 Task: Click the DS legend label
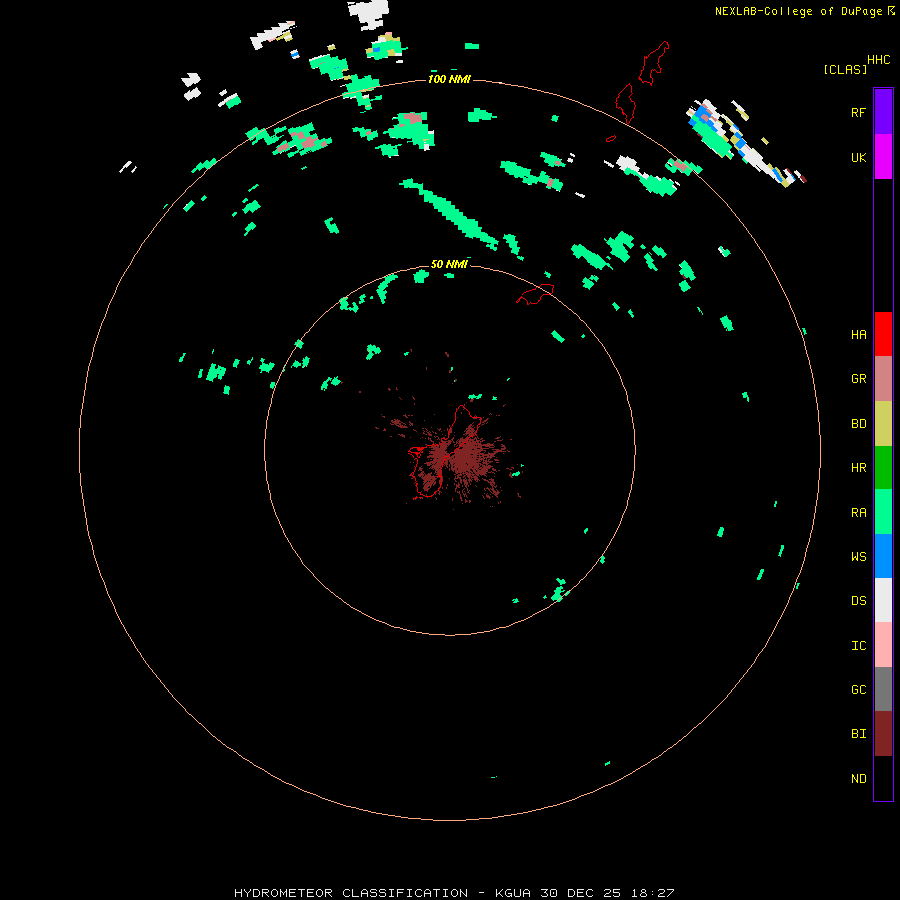(x=858, y=601)
